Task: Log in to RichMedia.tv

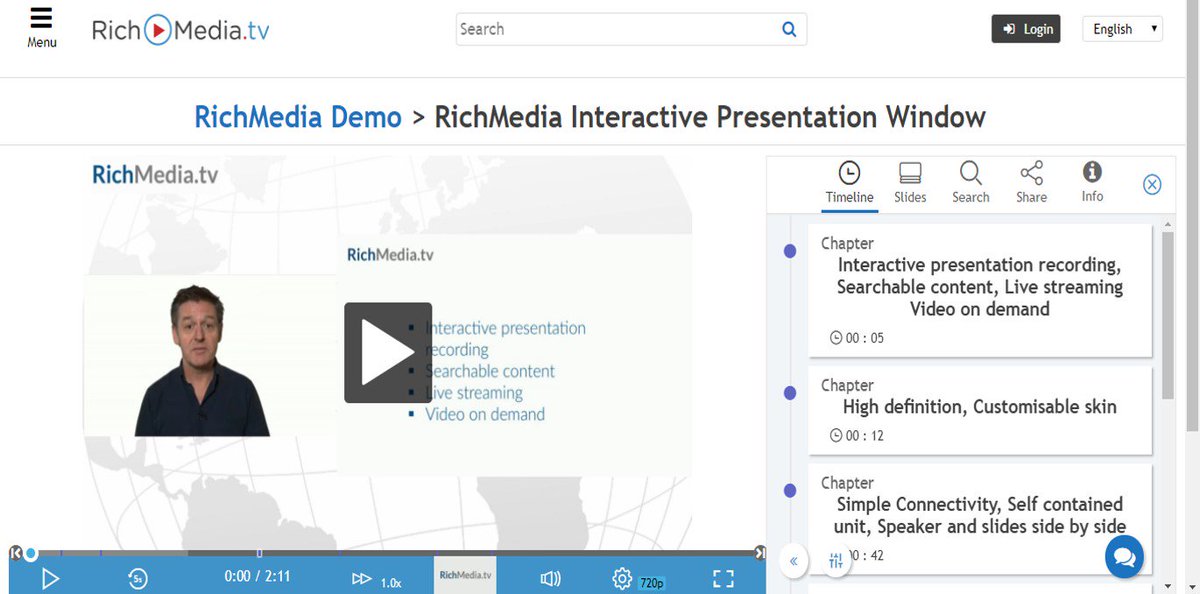Action: [1026, 29]
